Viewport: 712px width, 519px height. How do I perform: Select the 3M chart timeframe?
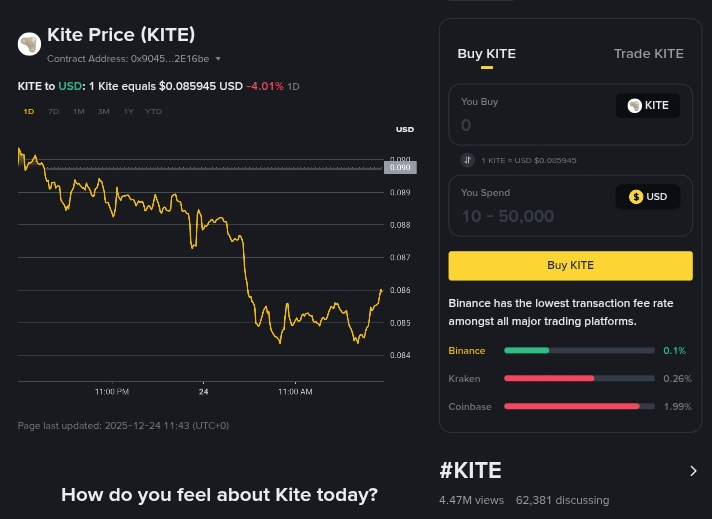[103, 111]
